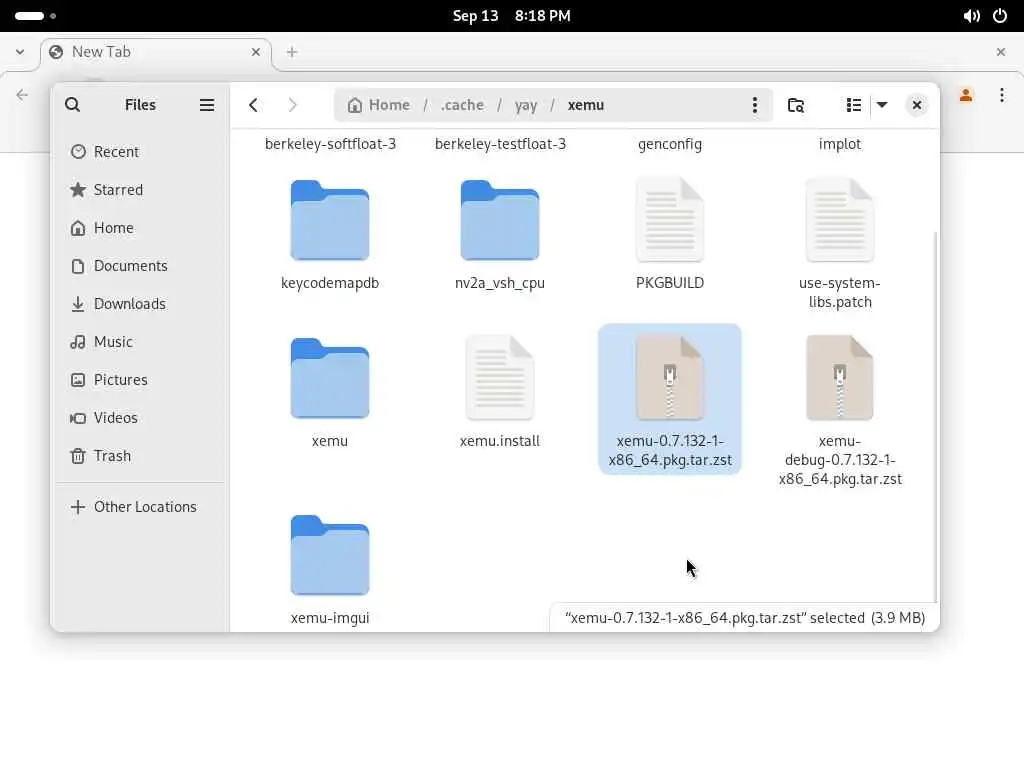Select the New Tab browser tab

point(155,52)
